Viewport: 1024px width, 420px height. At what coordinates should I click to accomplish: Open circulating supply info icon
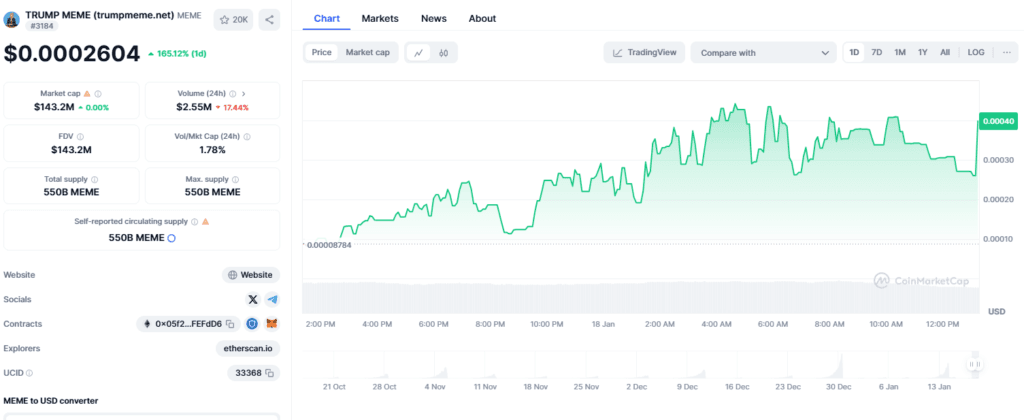click(195, 222)
